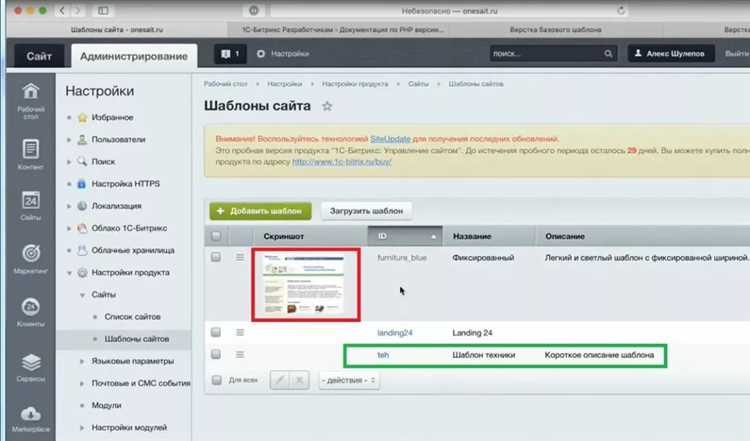
Task: Click the Добавить шаблон green button
Action: (261, 211)
